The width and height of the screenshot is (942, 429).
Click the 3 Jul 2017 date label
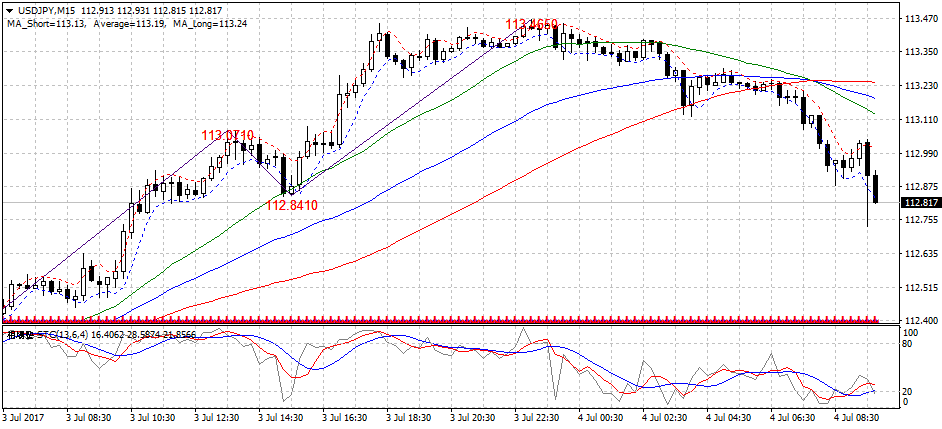coord(24,416)
